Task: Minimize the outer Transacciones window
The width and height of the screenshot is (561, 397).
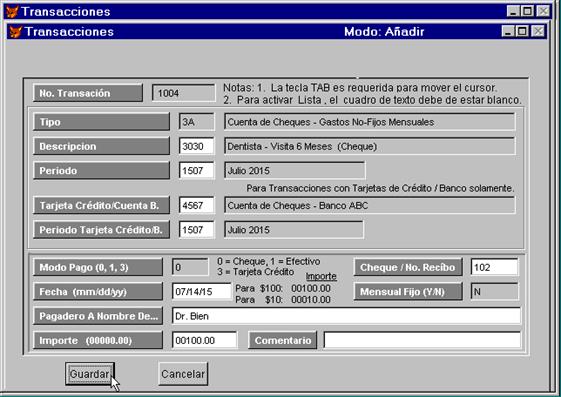Action: tap(513, 11)
